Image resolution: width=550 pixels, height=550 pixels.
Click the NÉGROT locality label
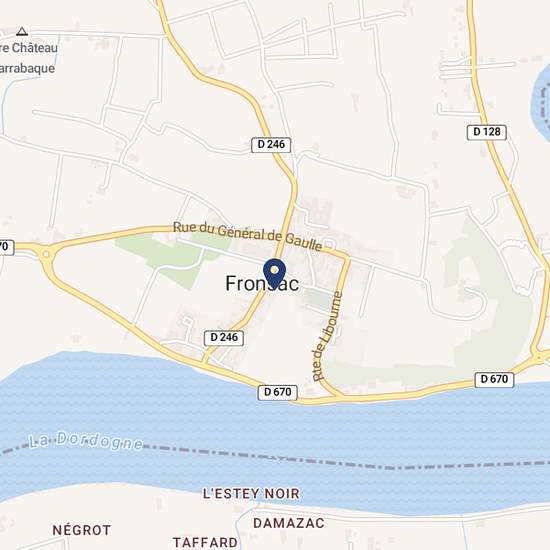[x=82, y=530]
